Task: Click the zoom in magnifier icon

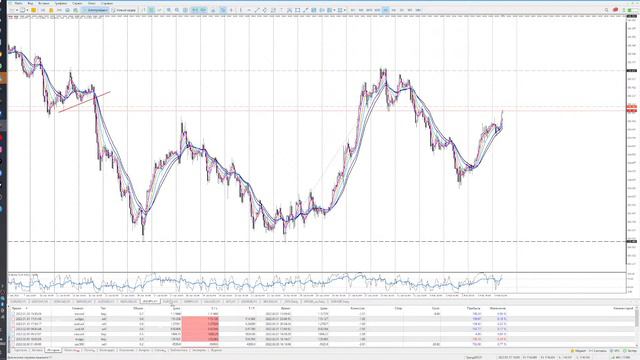Action: pos(169,10)
